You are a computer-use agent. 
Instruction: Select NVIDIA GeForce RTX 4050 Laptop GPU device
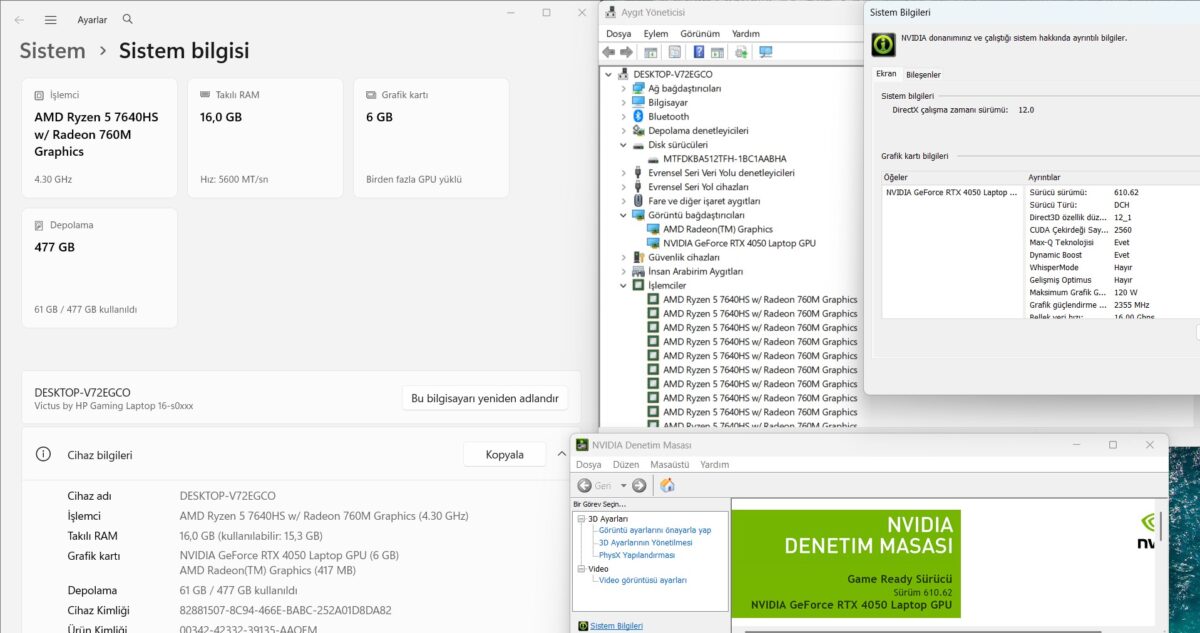738,243
